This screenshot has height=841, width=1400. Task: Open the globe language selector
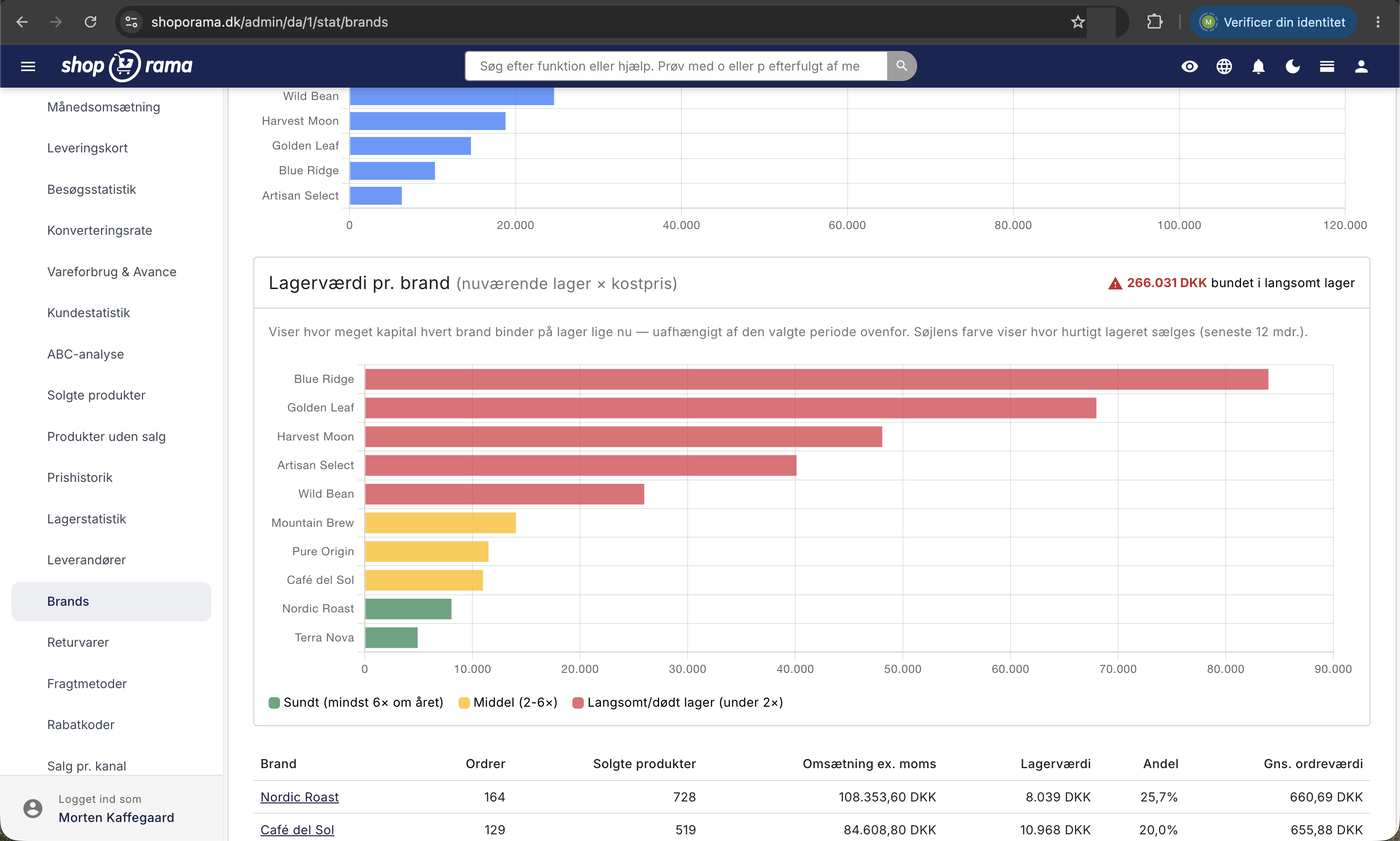1224,66
